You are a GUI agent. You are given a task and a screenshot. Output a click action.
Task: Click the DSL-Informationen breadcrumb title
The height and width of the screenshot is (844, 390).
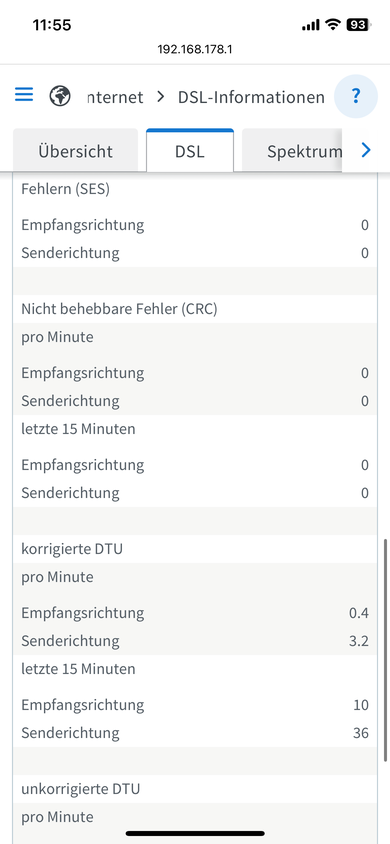click(251, 97)
